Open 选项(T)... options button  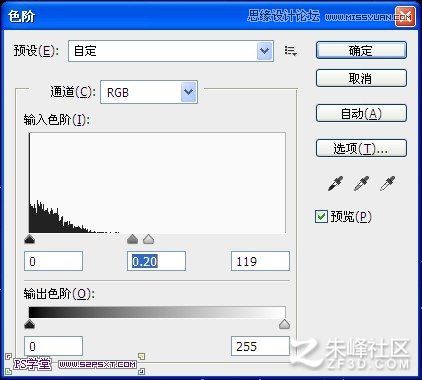point(361,148)
